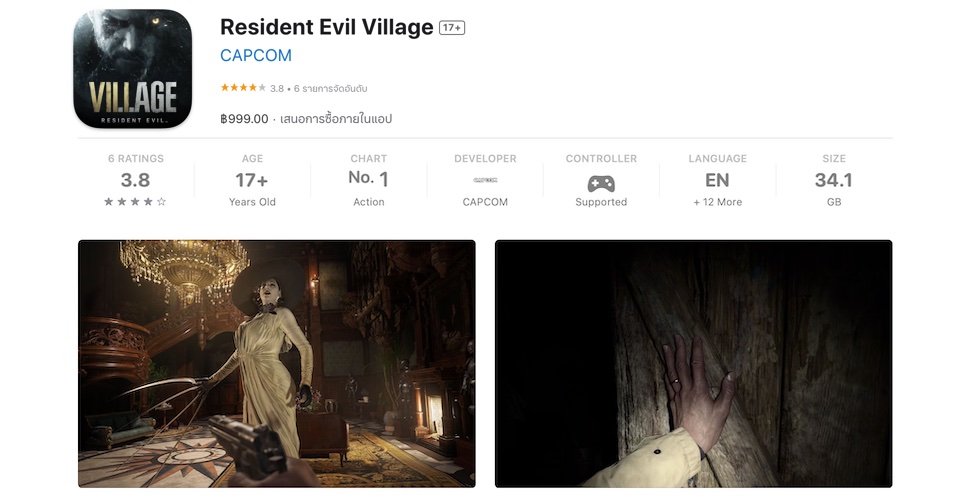The image size is (968, 504).
Task: Click the grey stars under the 3.8 rating
Action: (135, 201)
